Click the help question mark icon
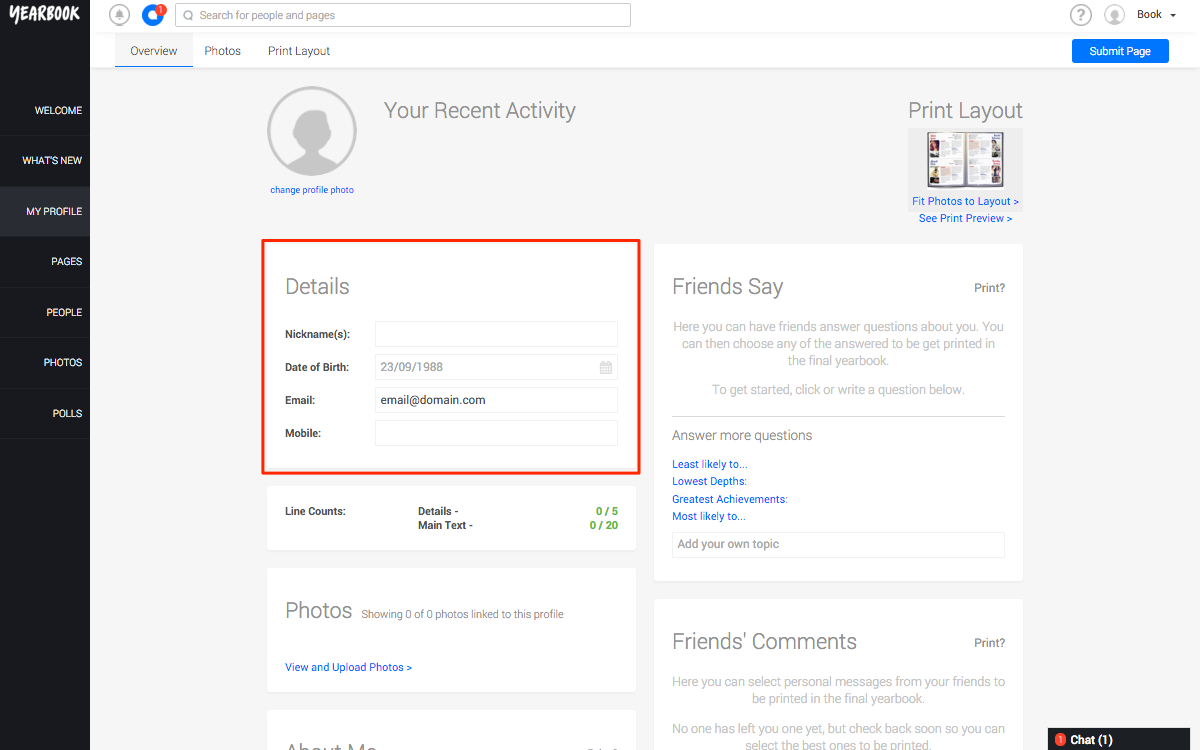The width and height of the screenshot is (1200, 750). 1080,15
